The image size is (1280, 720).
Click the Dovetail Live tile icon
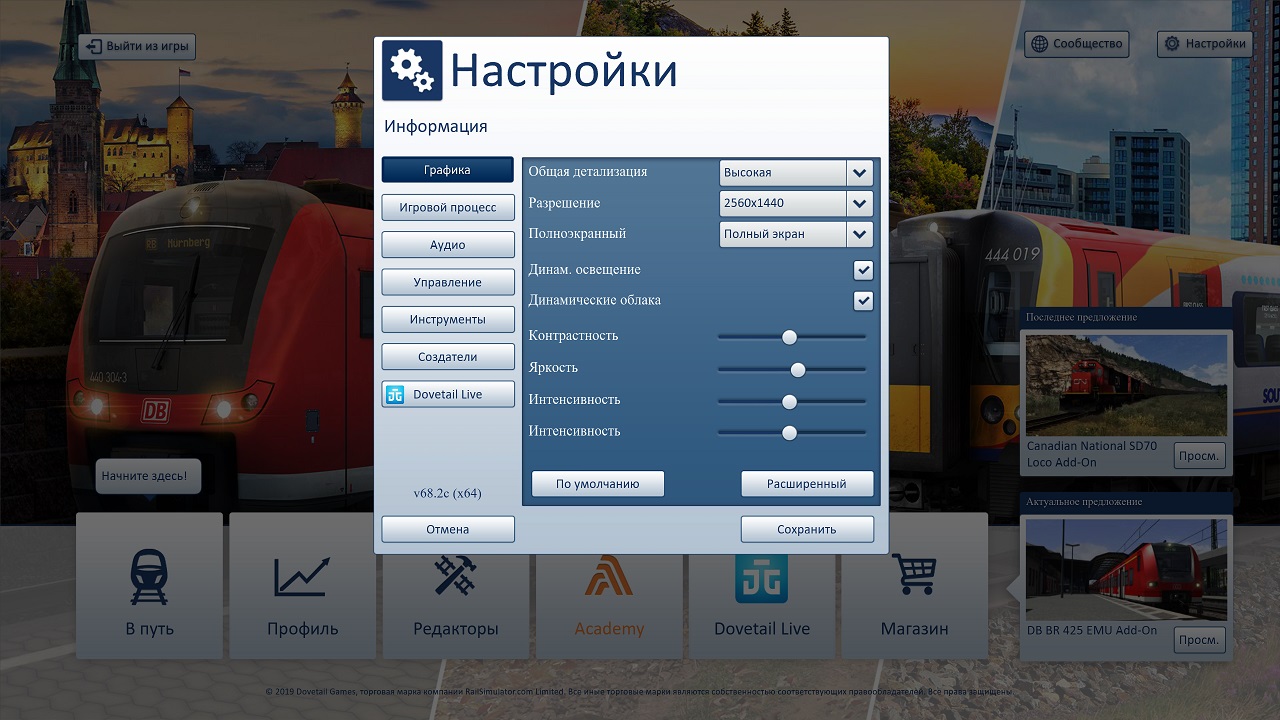[x=761, y=577]
